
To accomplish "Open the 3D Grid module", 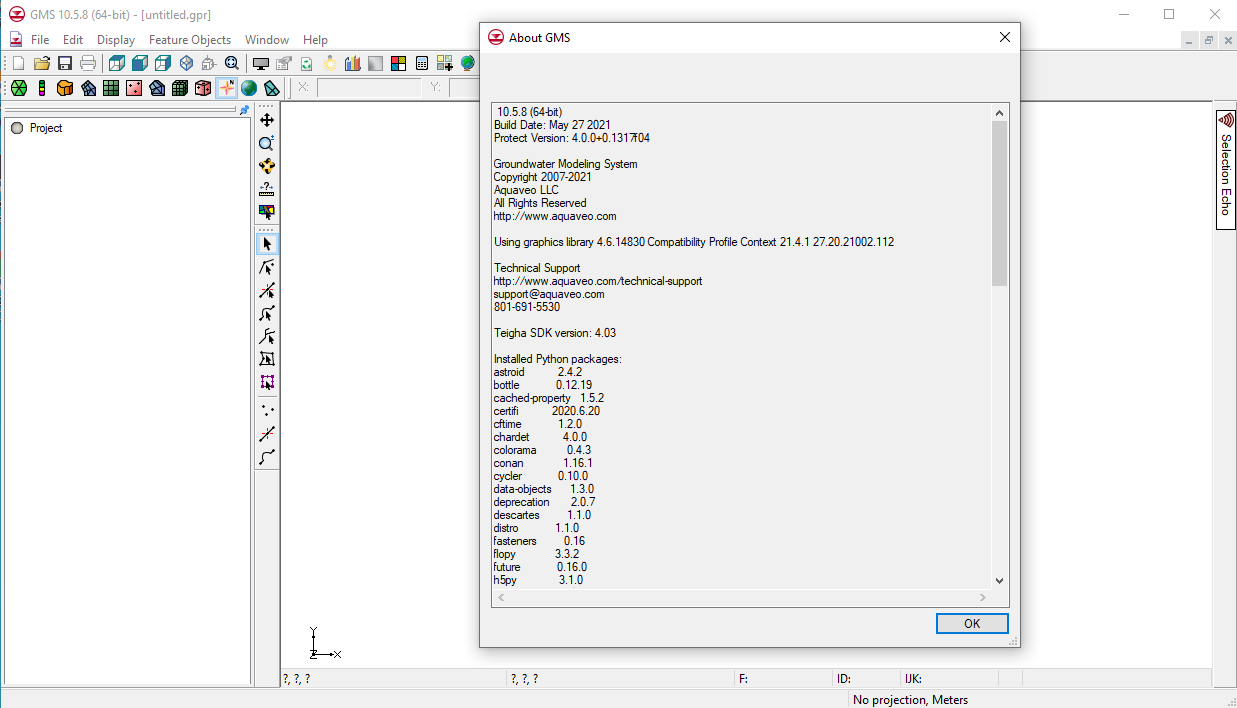I will pyautogui.click(x=180, y=88).
